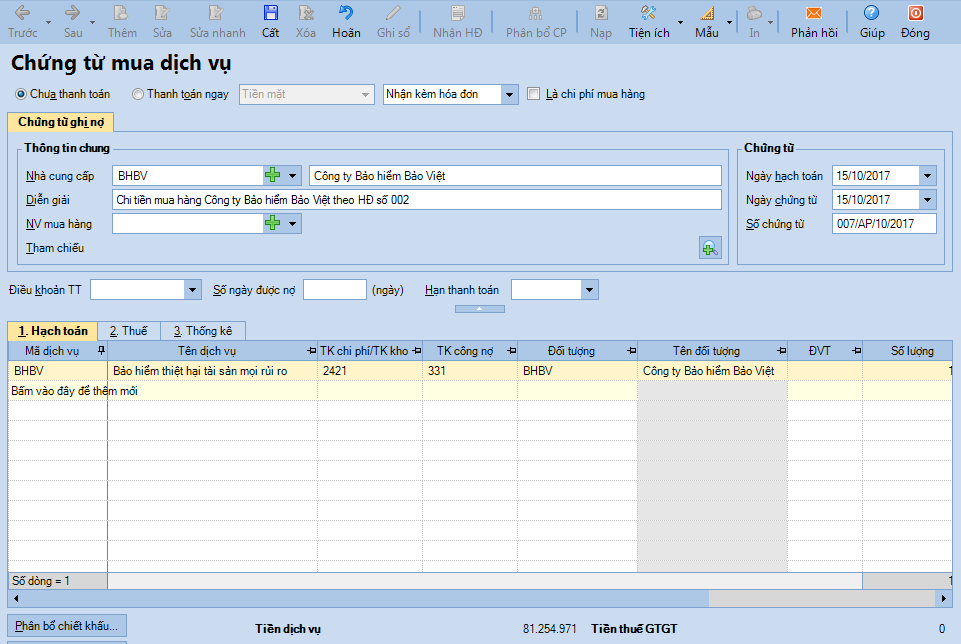Click the Diễn giải description field
The height and width of the screenshot is (644, 961).
417,200
